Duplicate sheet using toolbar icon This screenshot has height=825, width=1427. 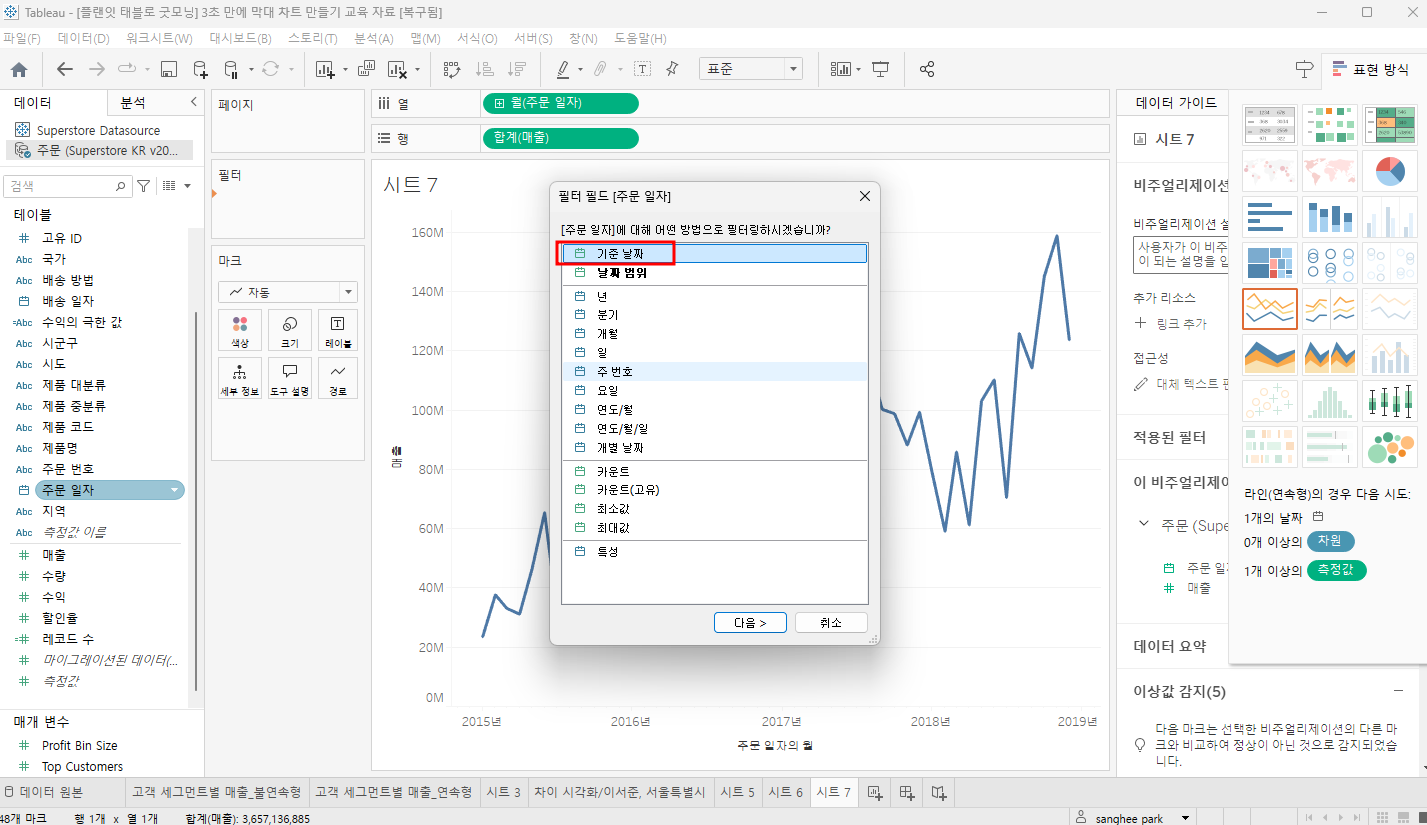coord(366,69)
